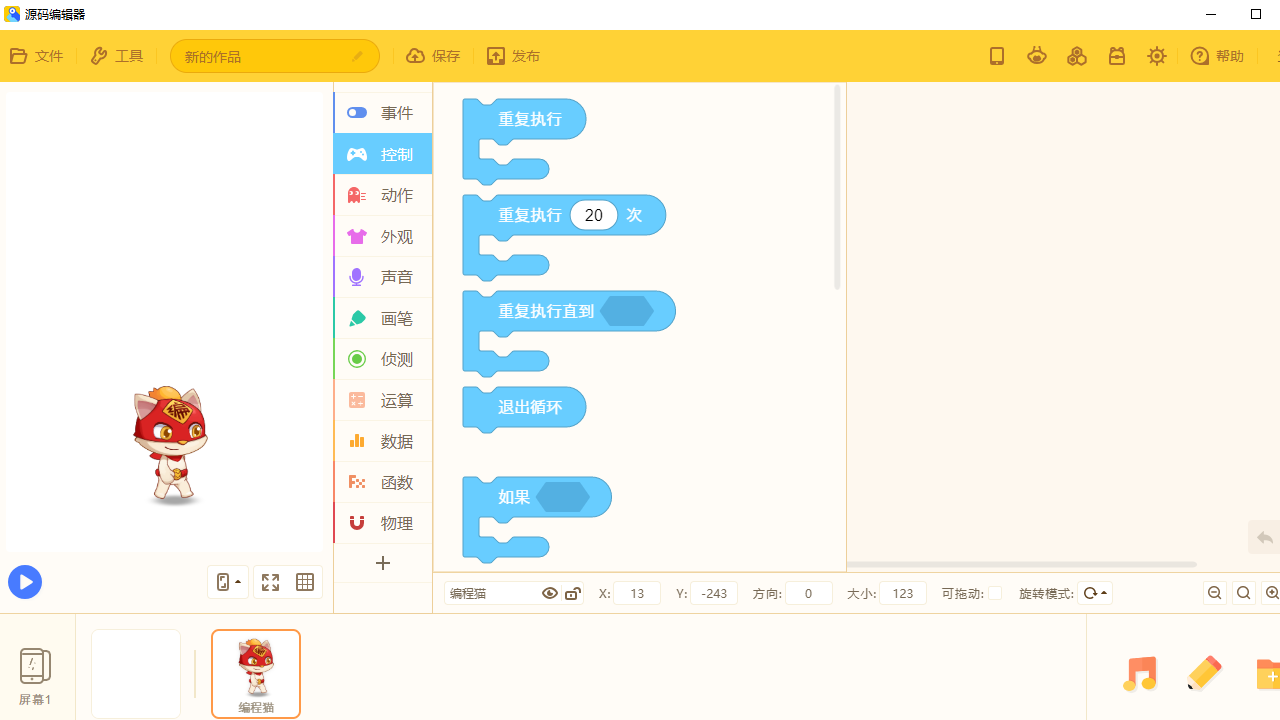Click the blue play button under stage
Viewport: 1280px width, 720px height.
coord(25,582)
